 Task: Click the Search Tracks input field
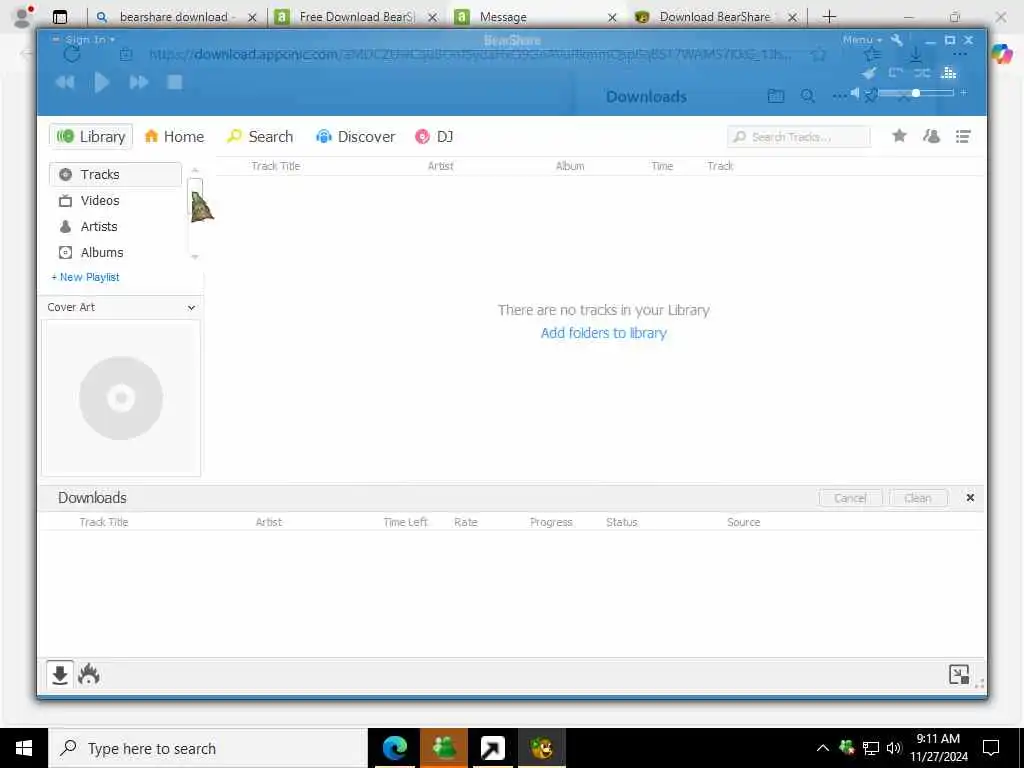click(x=799, y=137)
